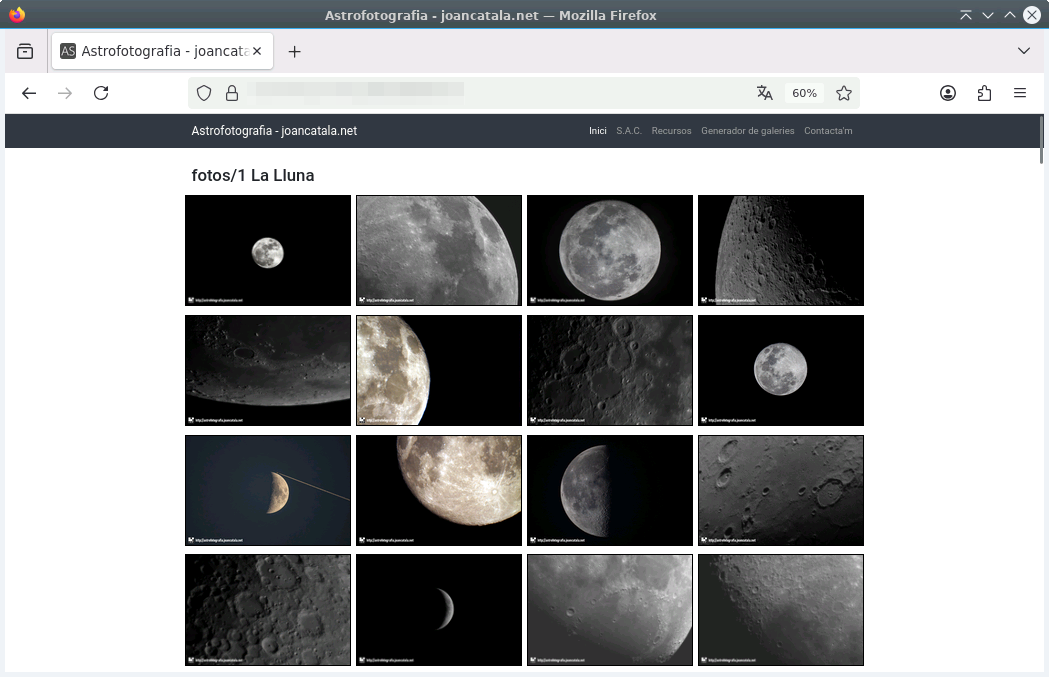Open the Extensions puzzle icon
The height and width of the screenshot is (677, 1049).
(984, 93)
